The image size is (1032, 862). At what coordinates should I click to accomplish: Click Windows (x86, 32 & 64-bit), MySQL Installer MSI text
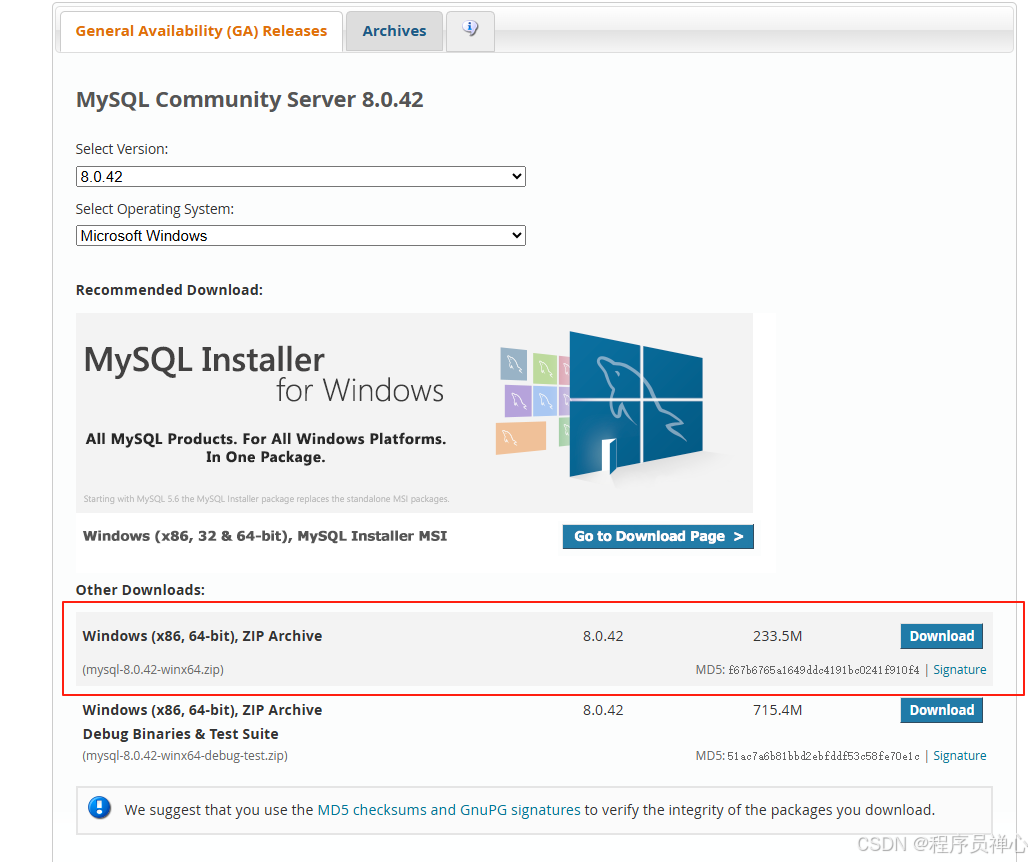point(265,536)
